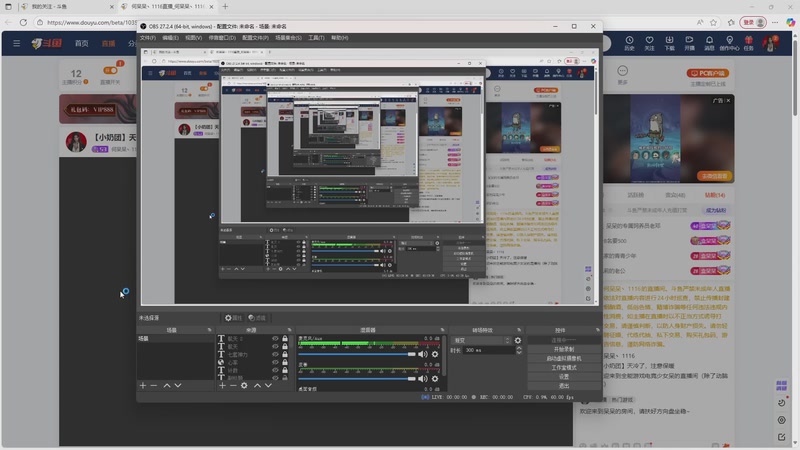The height and width of the screenshot is (450, 800).
Task: Open OBS 停靠窗口(D) menu
Action: pos(222,38)
